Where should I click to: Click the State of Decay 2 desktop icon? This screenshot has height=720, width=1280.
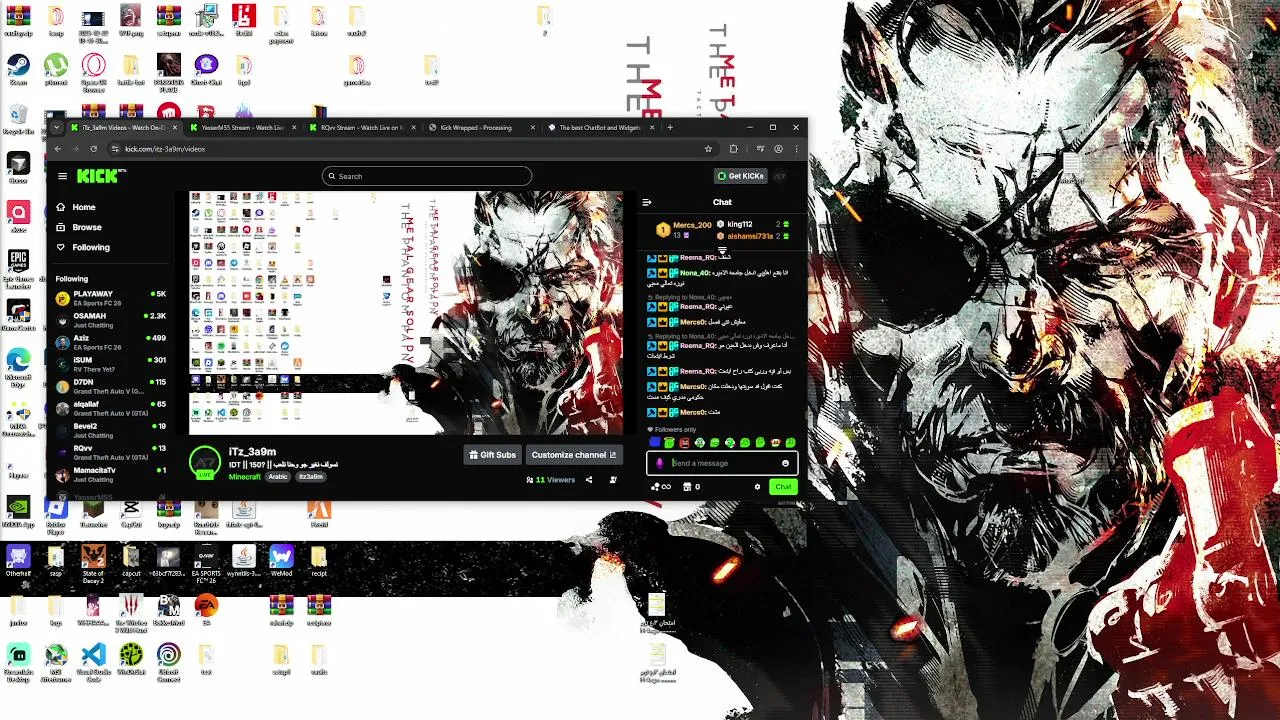click(93, 563)
